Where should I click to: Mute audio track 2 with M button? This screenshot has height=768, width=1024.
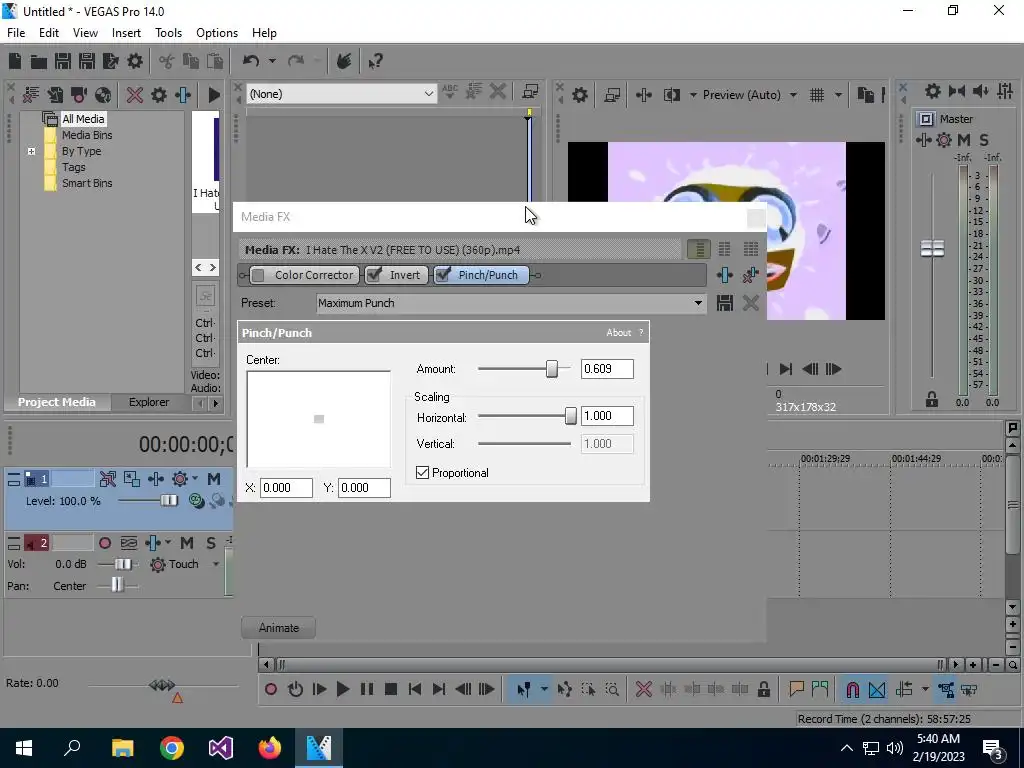point(187,543)
